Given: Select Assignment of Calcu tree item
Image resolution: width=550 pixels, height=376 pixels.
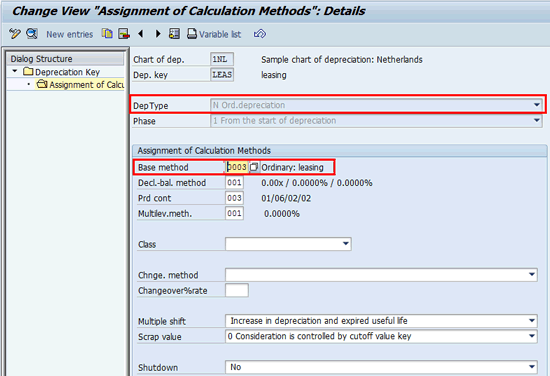Looking at the screenshot, I should point(80,85).
